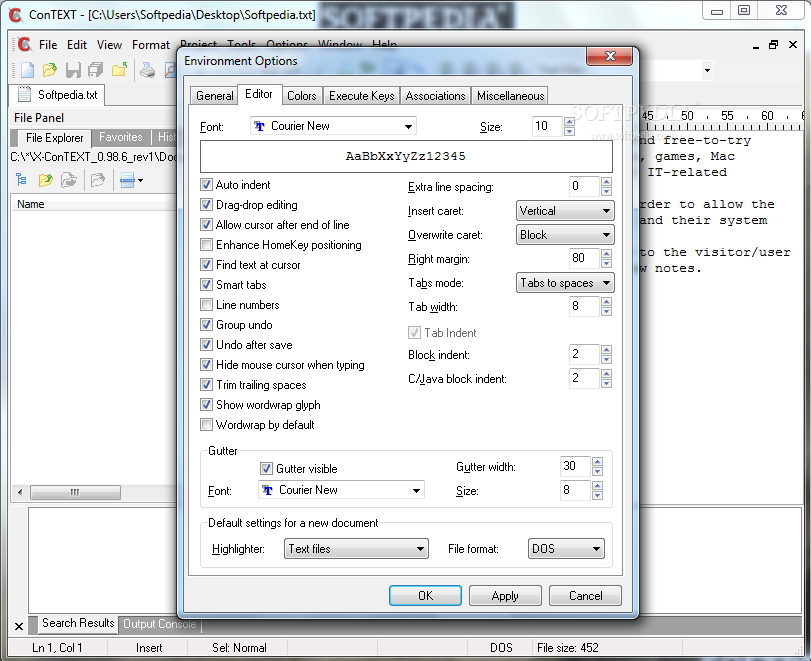
Task: Open Insert caret dropdown
Action: point(565,211)
